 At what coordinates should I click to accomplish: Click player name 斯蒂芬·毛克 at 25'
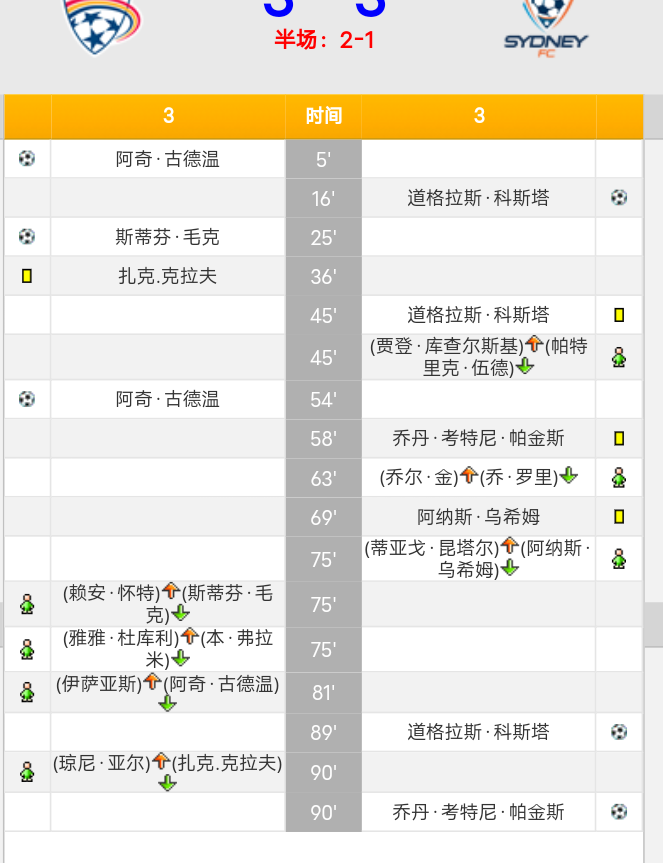[167, 237]
